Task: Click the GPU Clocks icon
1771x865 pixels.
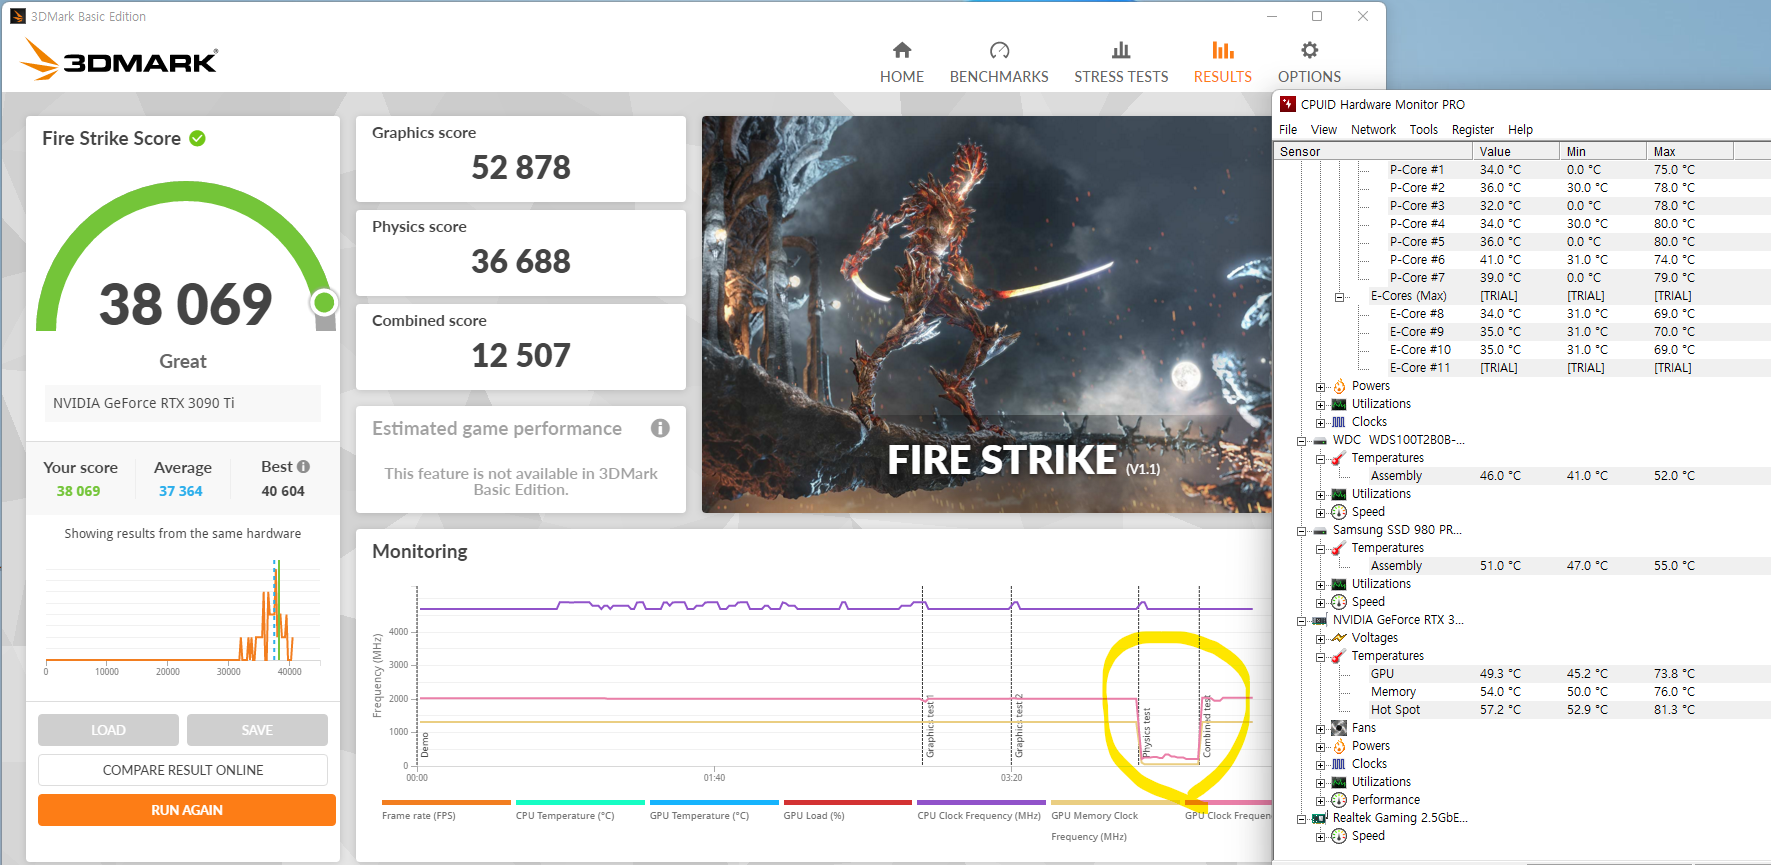Action: (x=1339, y=764)
